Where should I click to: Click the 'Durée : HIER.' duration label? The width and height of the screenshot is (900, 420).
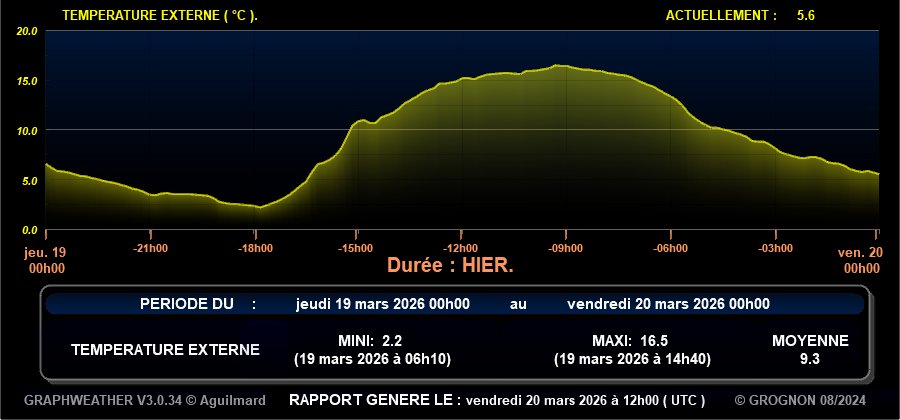[x=450, y=266]
